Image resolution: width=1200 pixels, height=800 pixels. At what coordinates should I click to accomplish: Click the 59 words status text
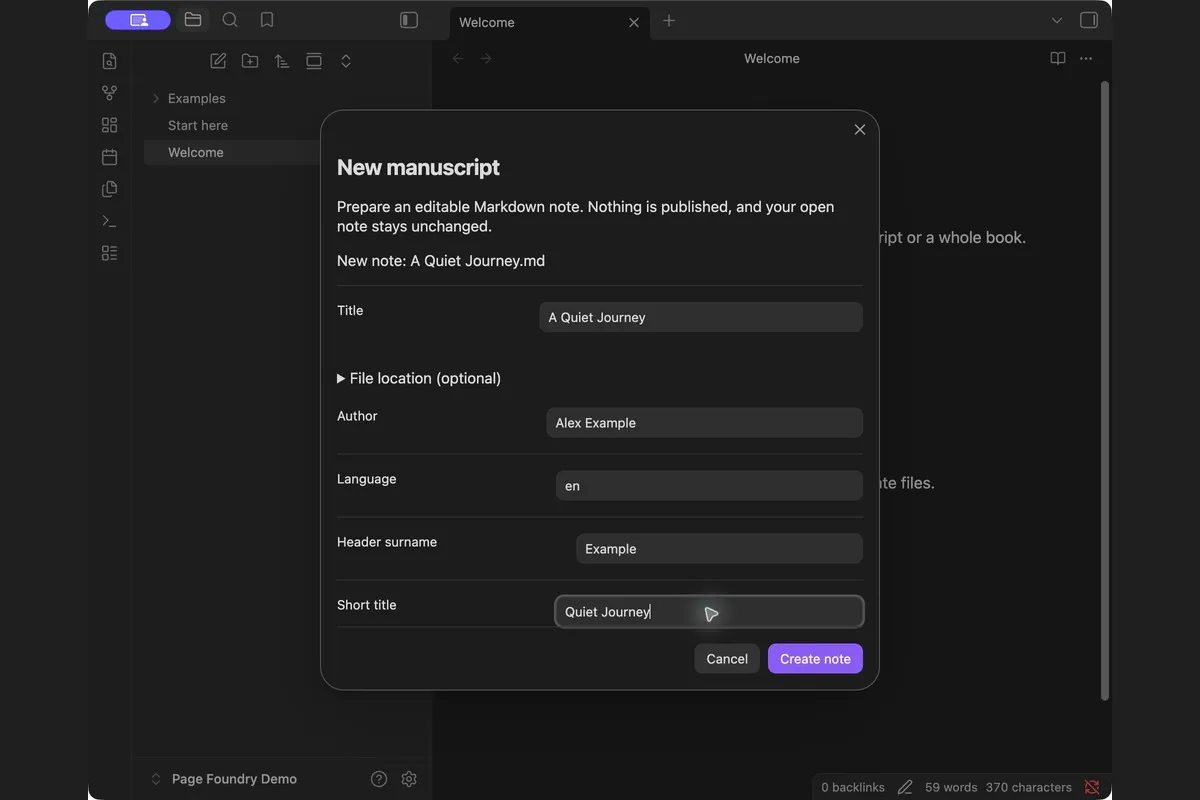tap(953, 787)
